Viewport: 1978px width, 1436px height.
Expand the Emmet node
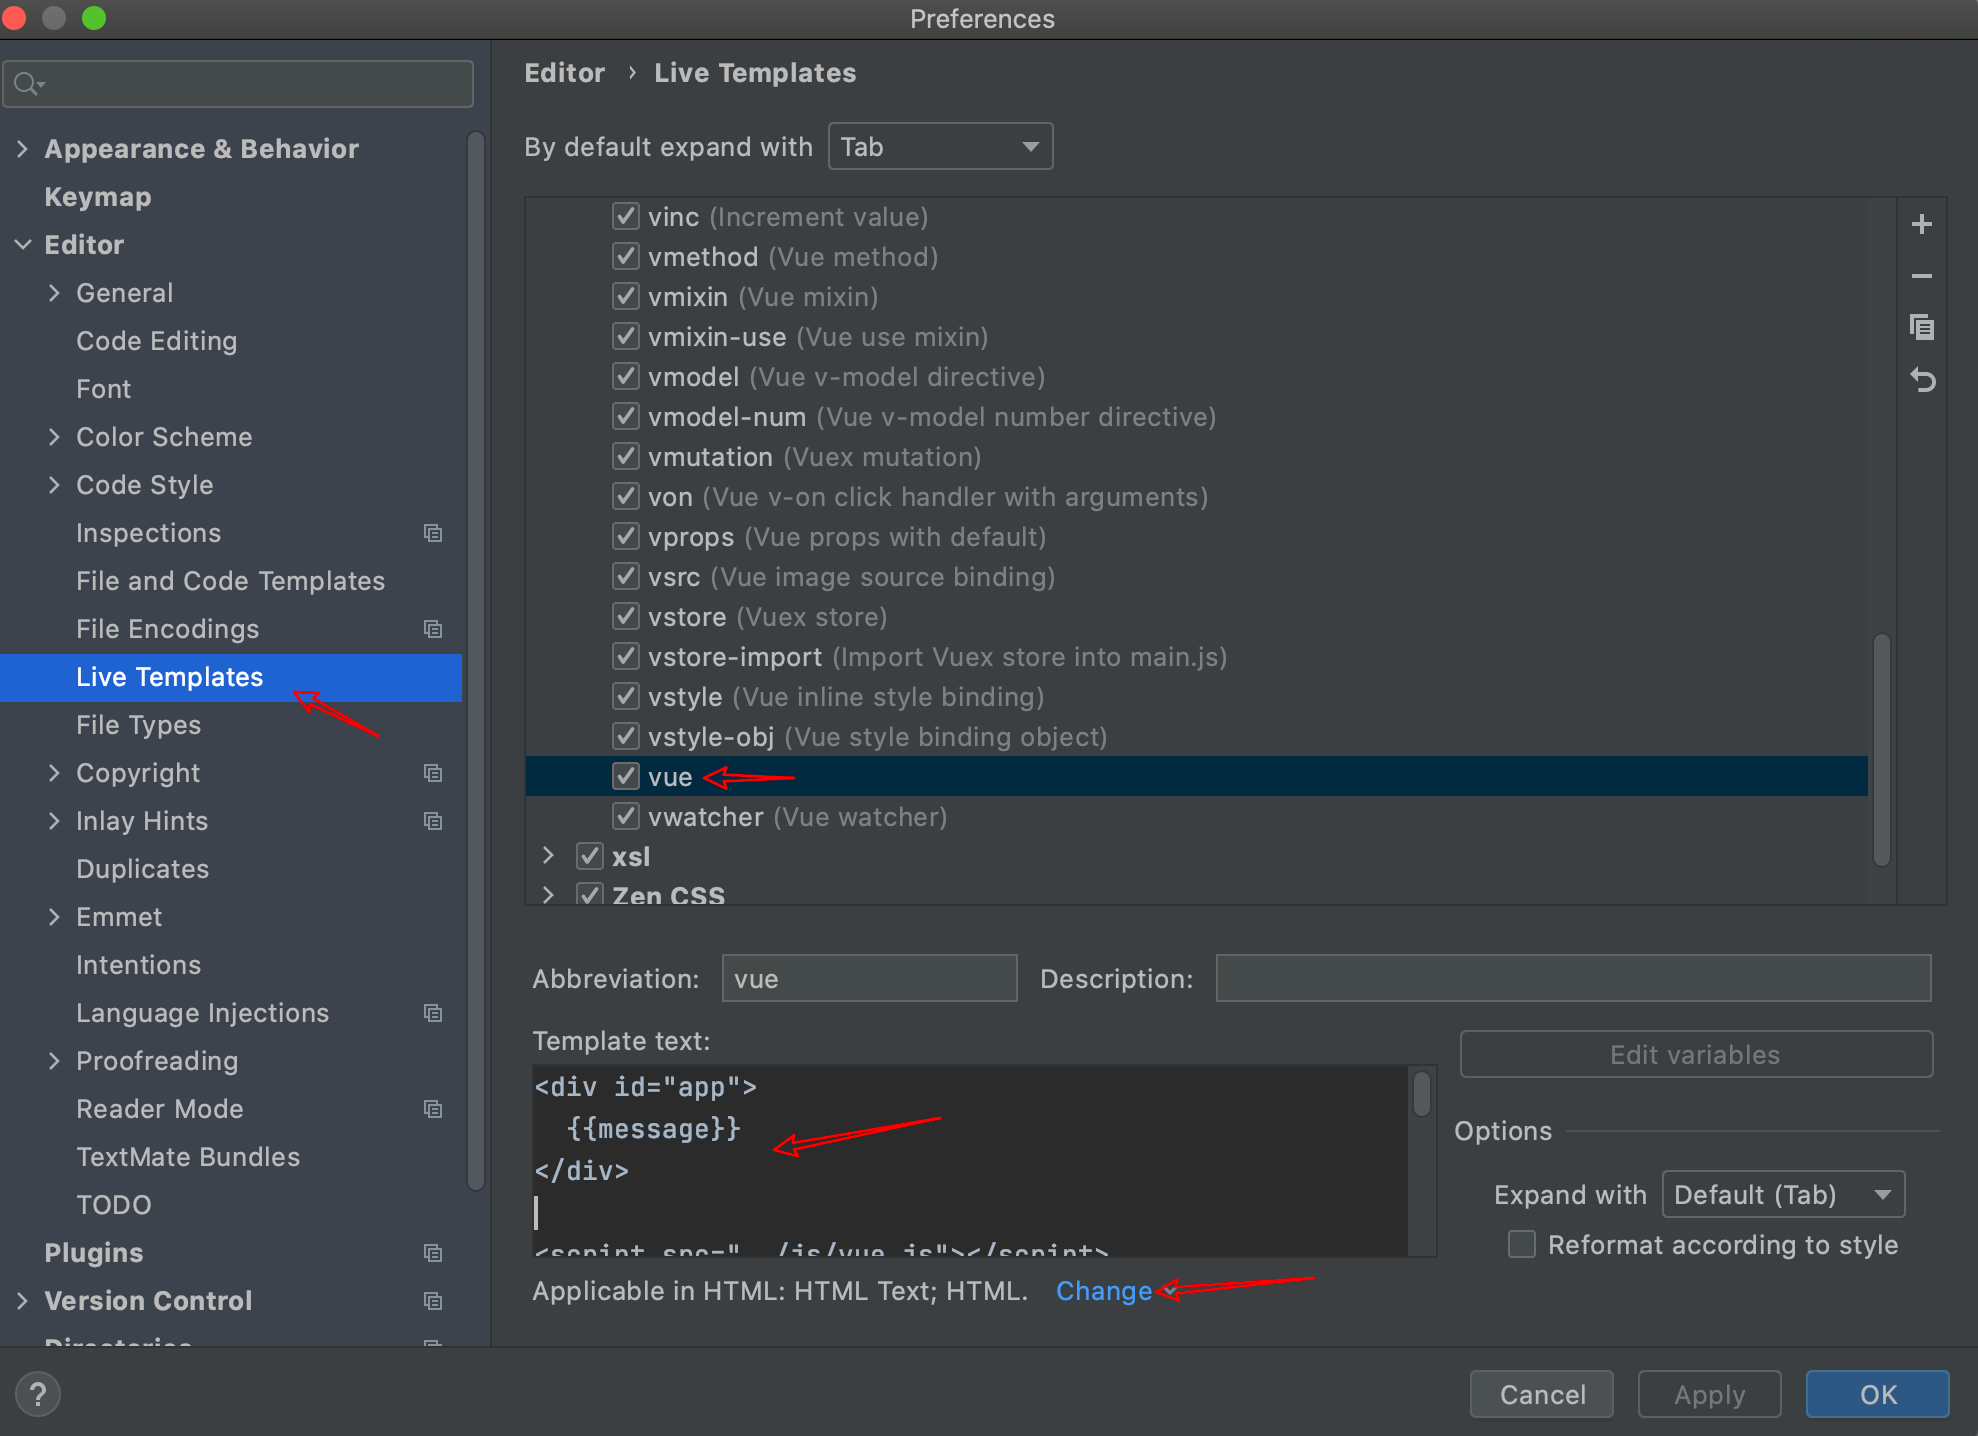pyautogui.click(x=54, y=917)
